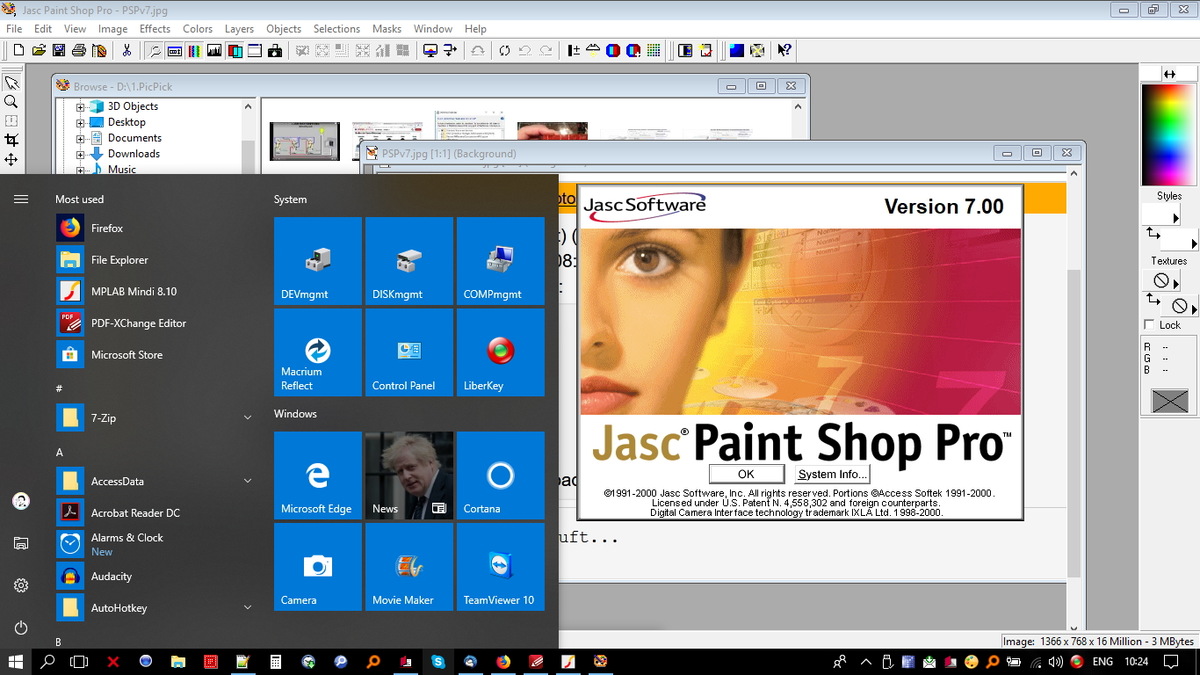Open the Colors menu
The width and height of the screenshot is (1200, 675).
197,29
